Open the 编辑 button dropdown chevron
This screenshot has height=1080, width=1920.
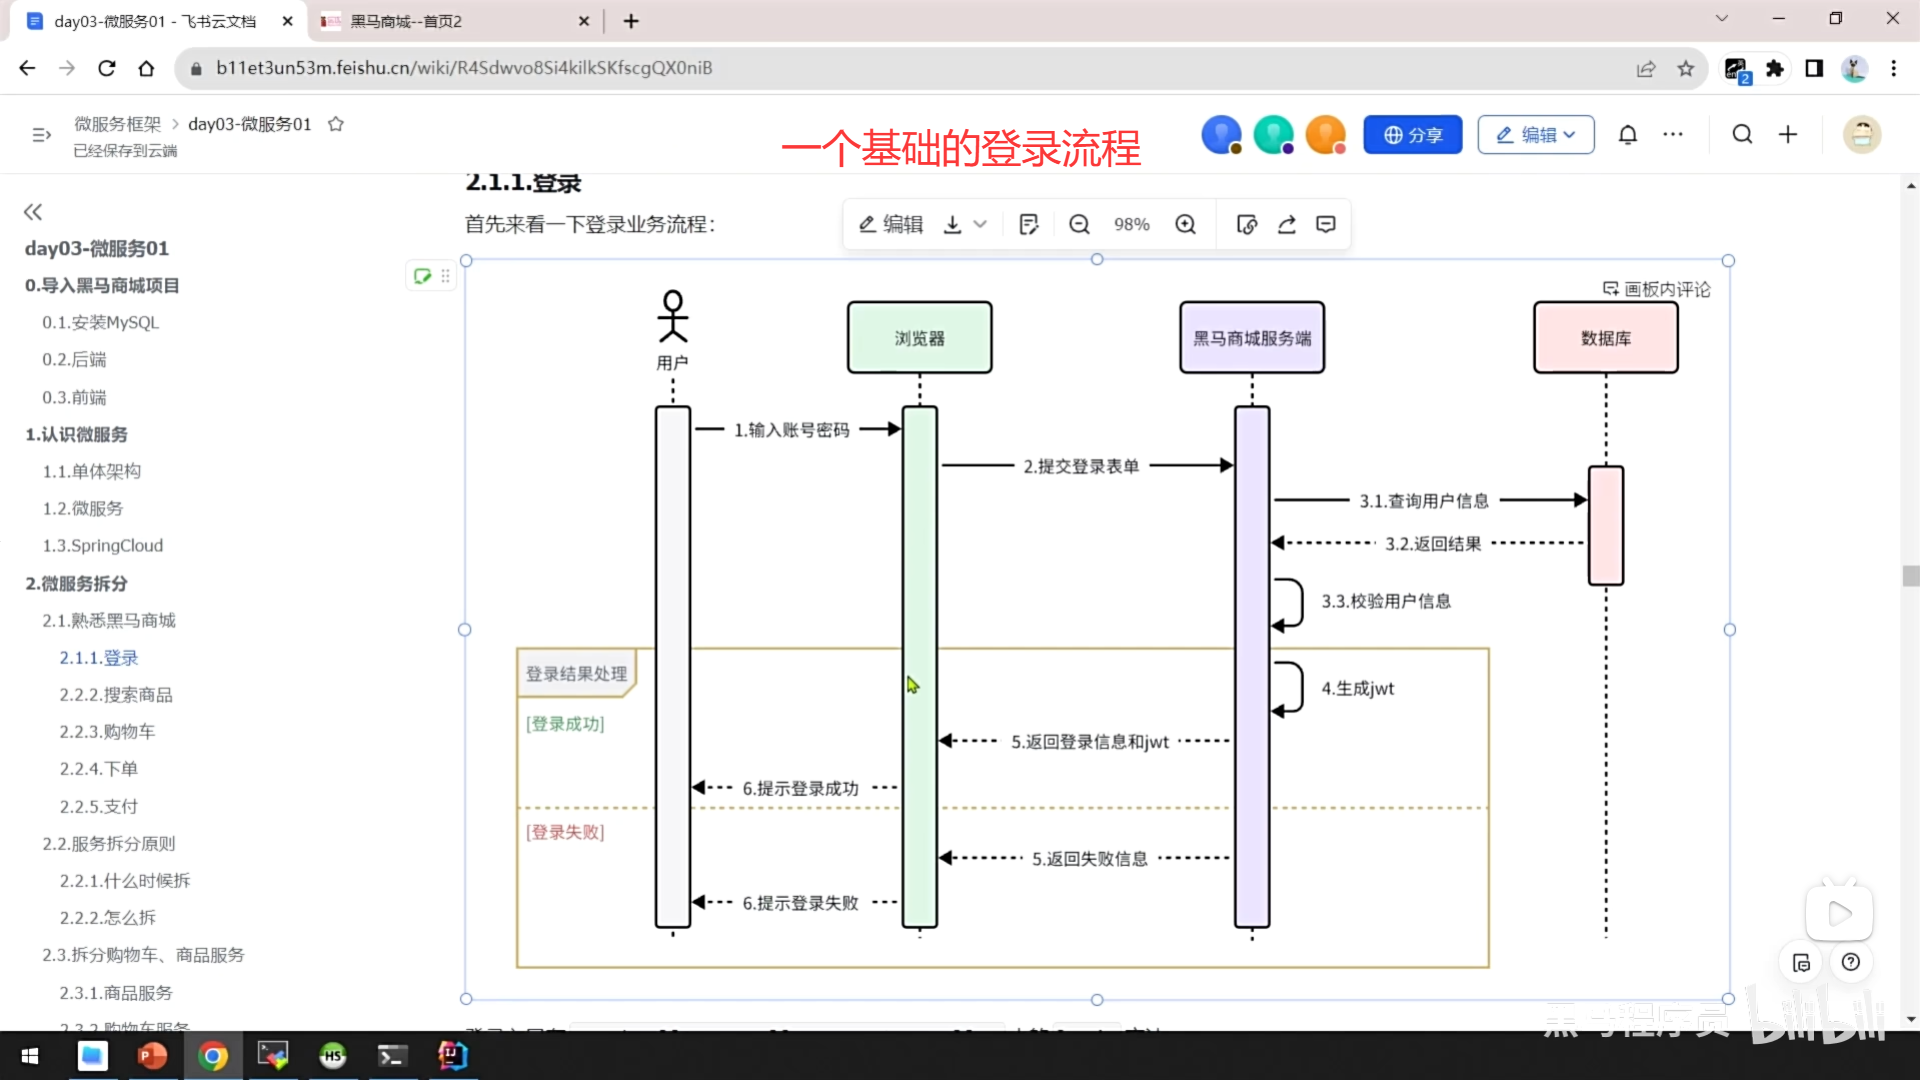click(1568, 134)
